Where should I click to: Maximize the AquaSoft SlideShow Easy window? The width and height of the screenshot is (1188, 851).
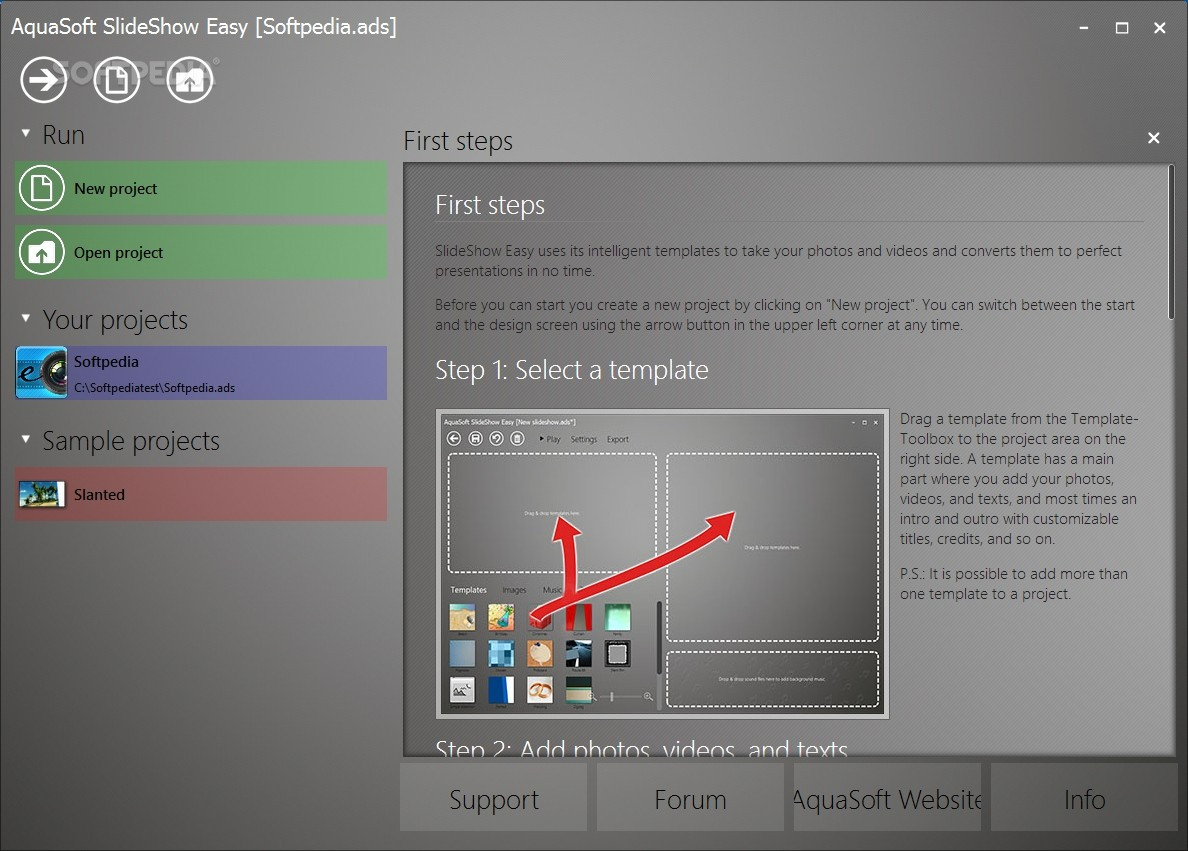1121,28
